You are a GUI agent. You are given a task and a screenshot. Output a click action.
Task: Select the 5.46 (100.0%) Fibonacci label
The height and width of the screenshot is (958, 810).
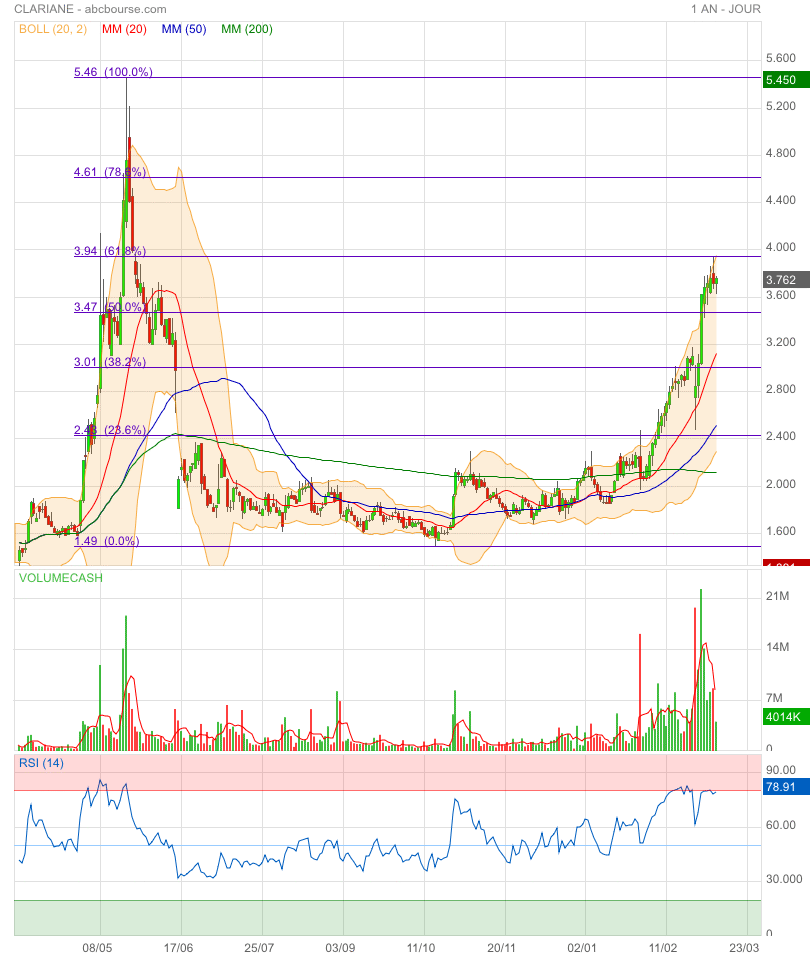[113, 71]
